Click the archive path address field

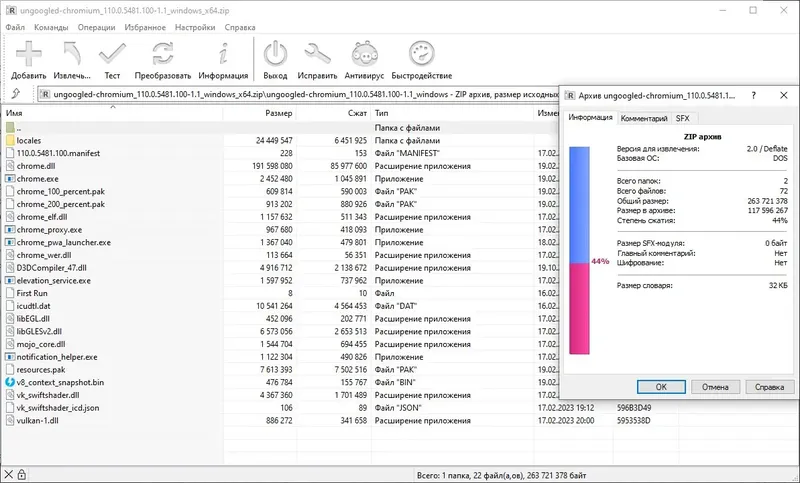pos(298,94)
